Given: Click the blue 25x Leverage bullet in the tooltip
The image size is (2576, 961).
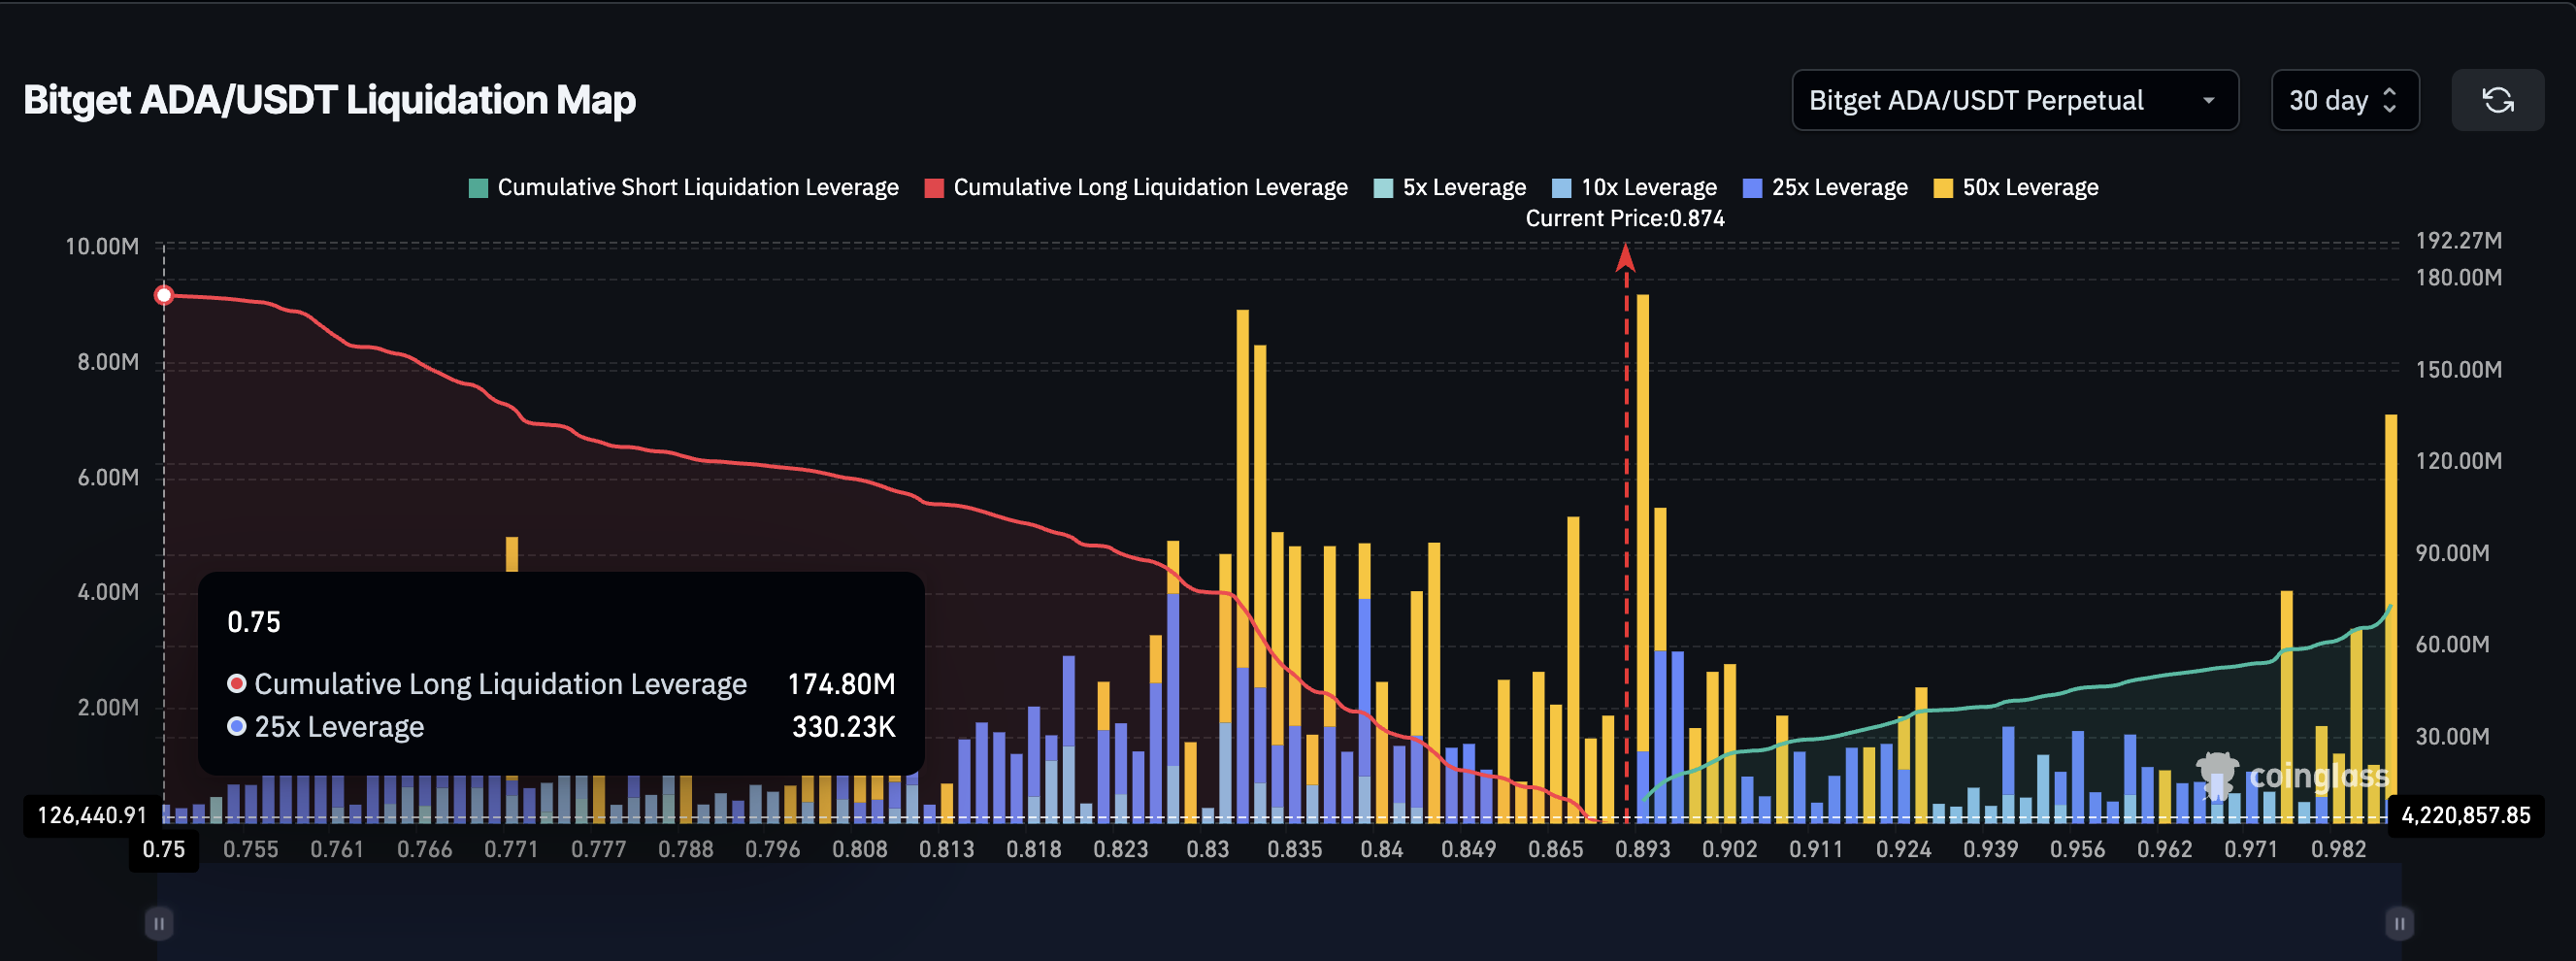Looking at the screenshot, I should click(x=236, y=727).
